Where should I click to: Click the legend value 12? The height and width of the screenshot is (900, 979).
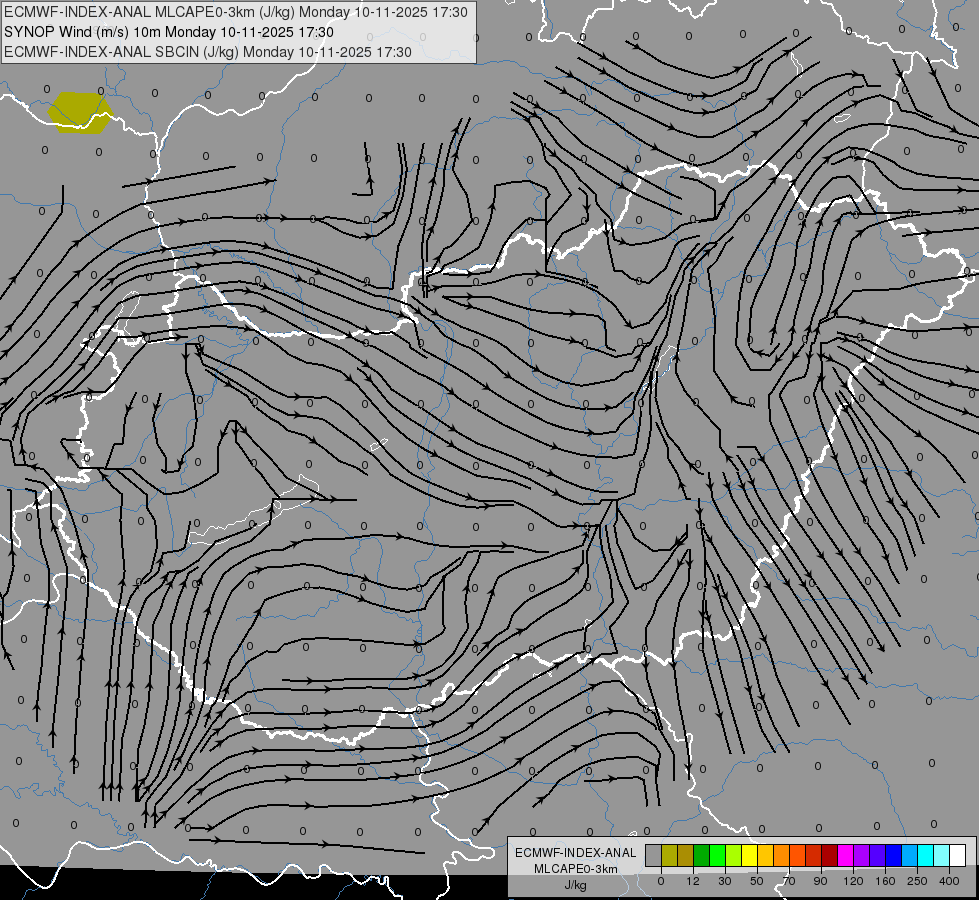click(x=692, y=881)
